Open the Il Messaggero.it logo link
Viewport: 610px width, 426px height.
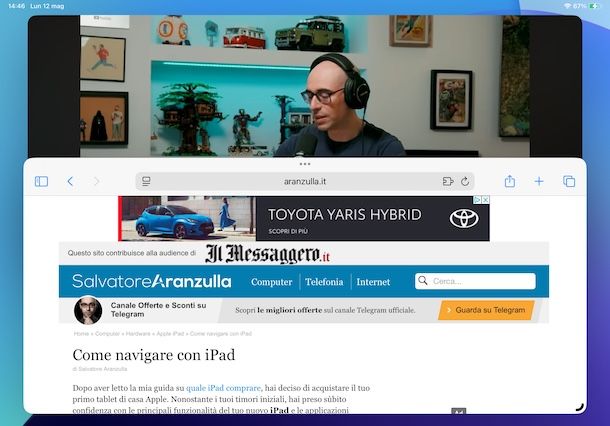tap(267, 254)
